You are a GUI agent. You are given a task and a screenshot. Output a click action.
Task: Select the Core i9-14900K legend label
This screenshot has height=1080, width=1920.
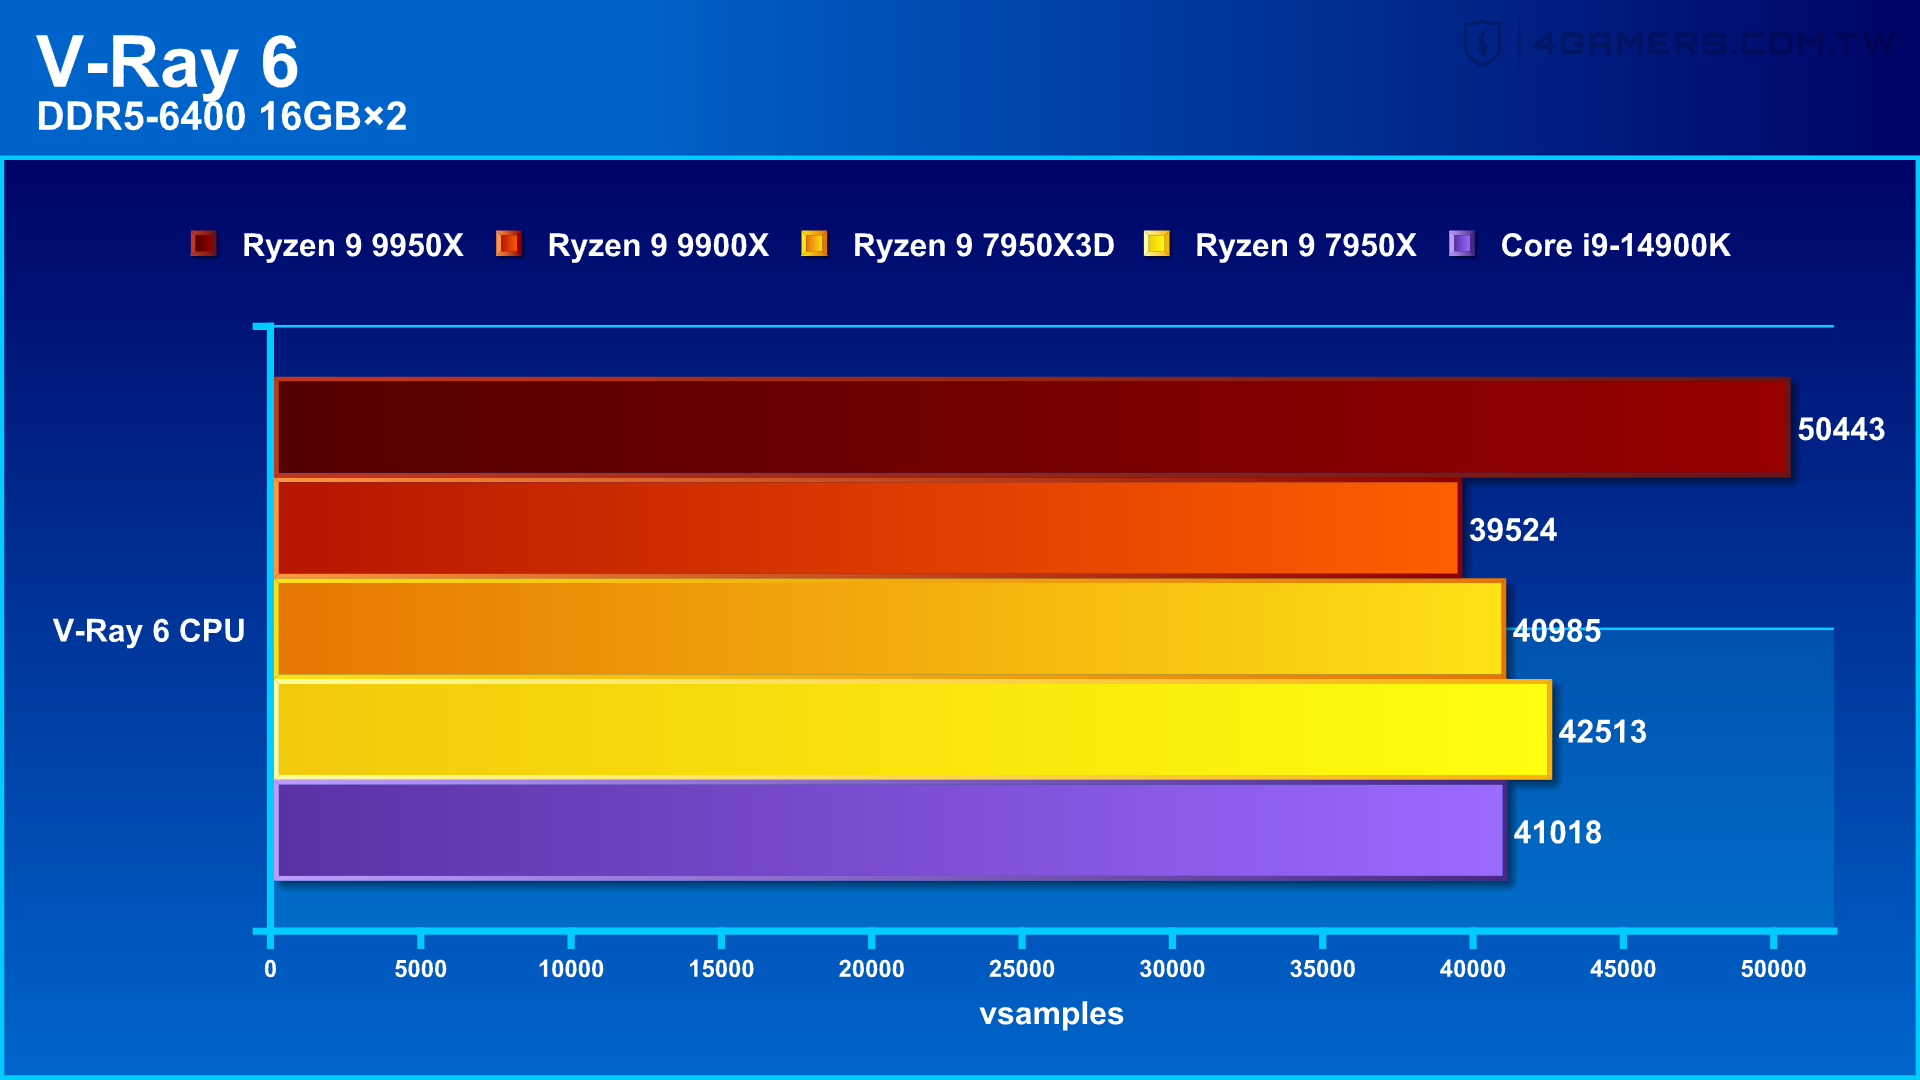pos(1615,246)
